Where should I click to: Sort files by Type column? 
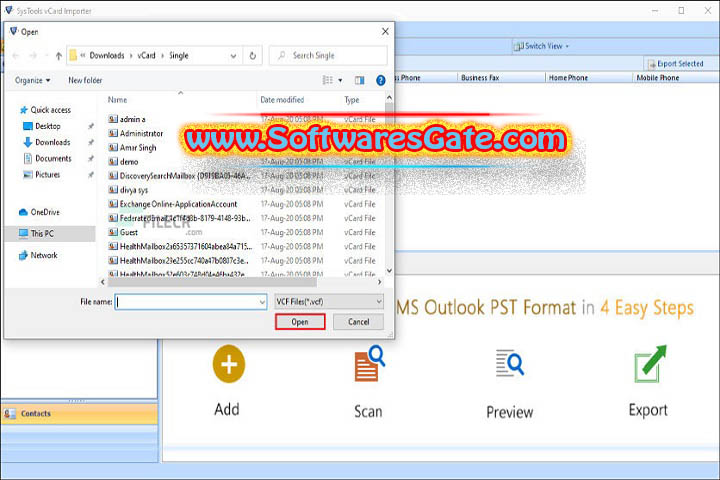352,100
